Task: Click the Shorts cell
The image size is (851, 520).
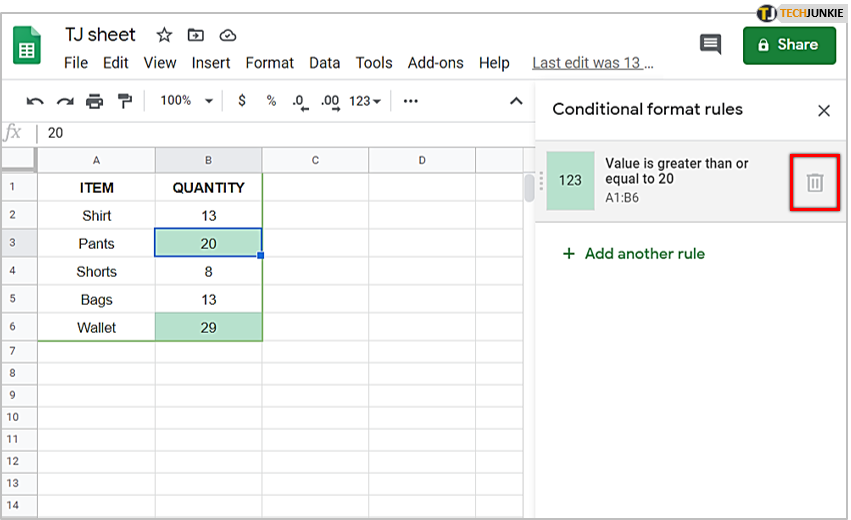Action: [x=97, y=271]
